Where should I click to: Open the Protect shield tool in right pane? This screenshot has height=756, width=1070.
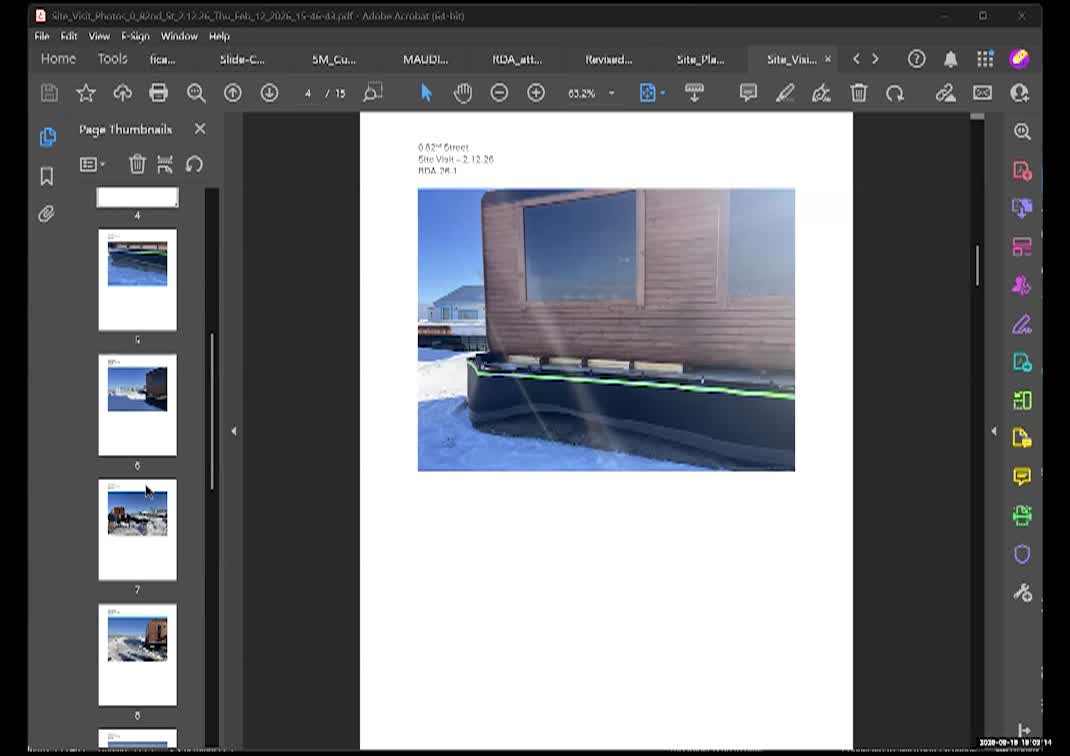(x=1022, y=554)
